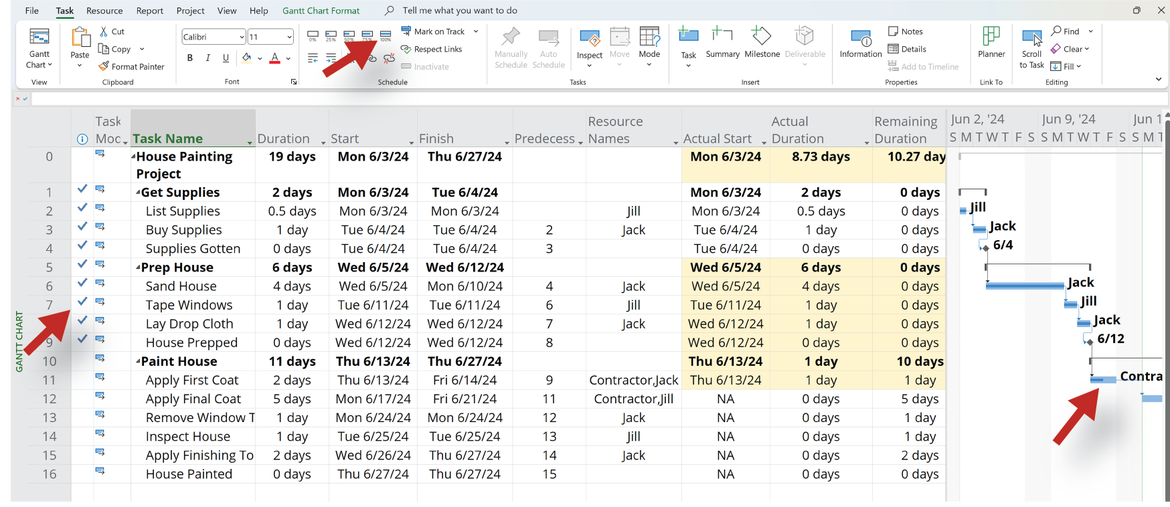Collapse the Prep House summary task
This screenshot has height=507, width=1170.
[139, 268]
